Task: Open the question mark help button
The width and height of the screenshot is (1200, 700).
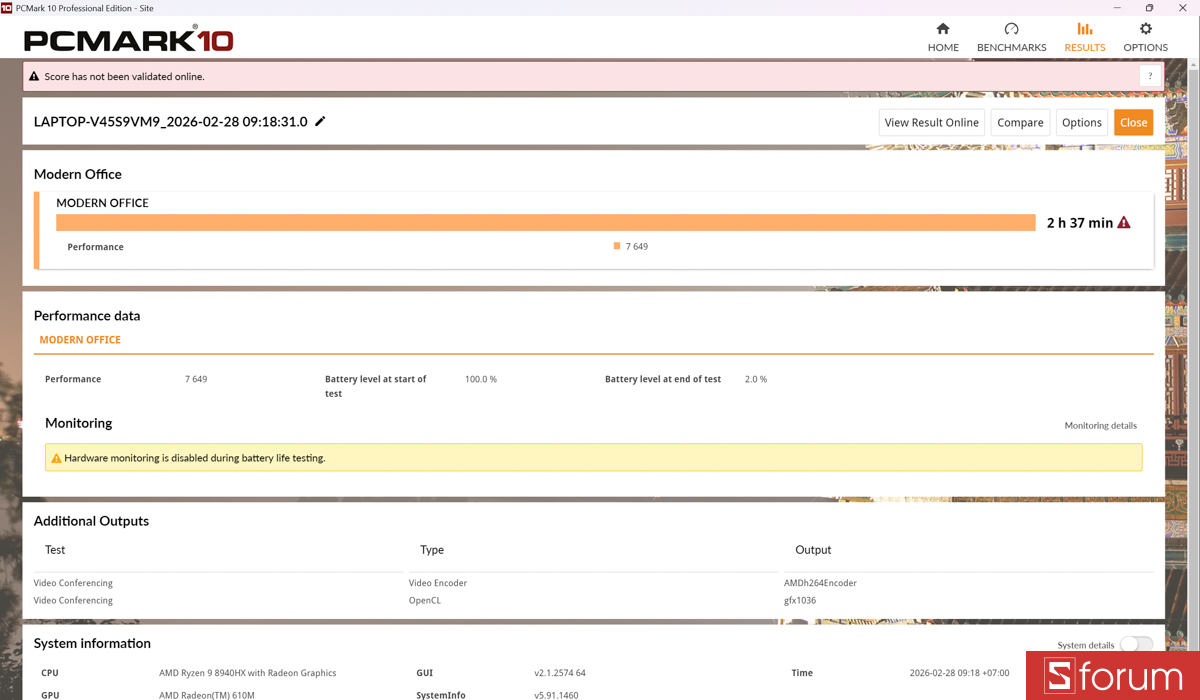Action: (1151, 76)
